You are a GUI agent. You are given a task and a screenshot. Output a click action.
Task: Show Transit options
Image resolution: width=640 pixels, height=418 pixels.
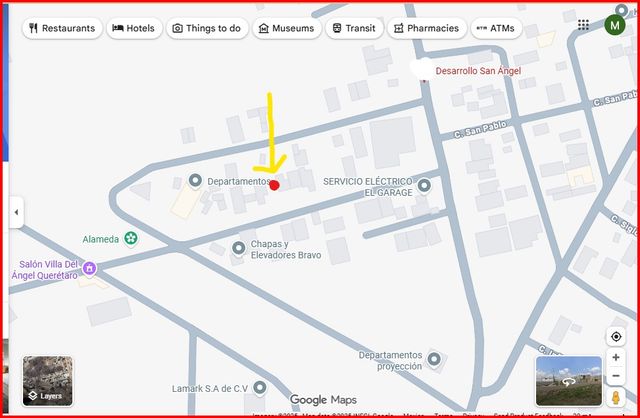[354, 28]
